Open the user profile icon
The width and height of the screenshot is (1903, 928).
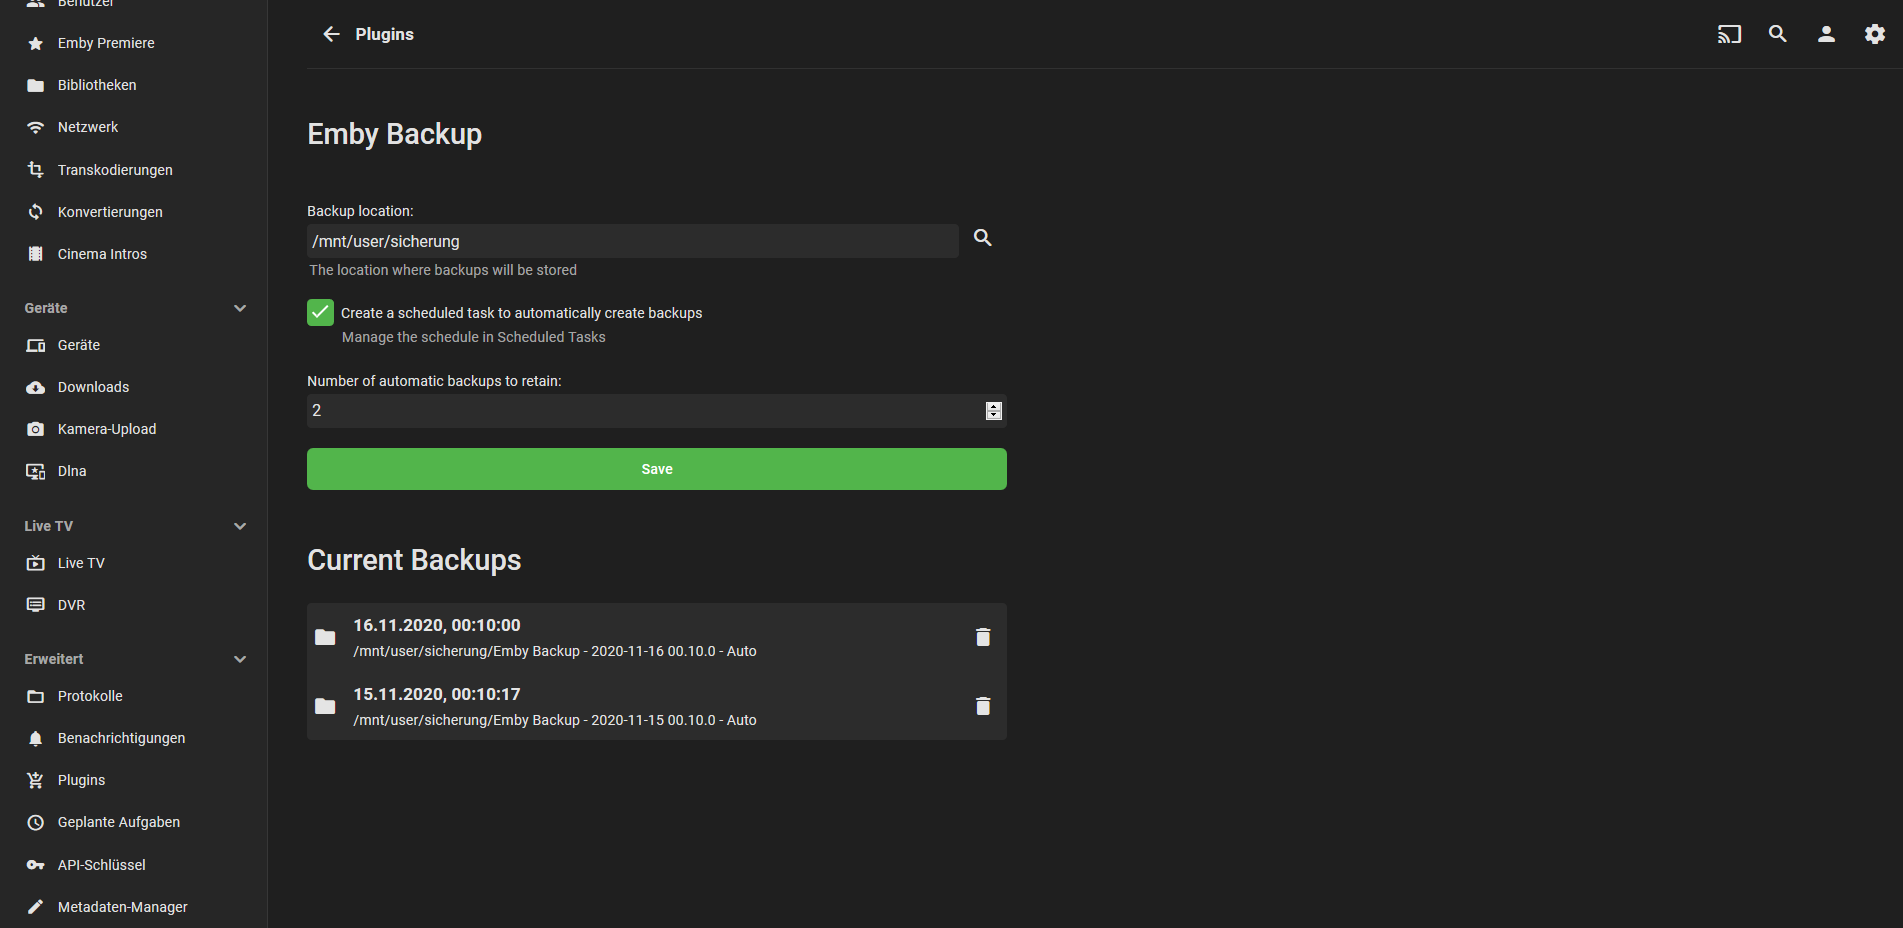[x=1826, y=34]
